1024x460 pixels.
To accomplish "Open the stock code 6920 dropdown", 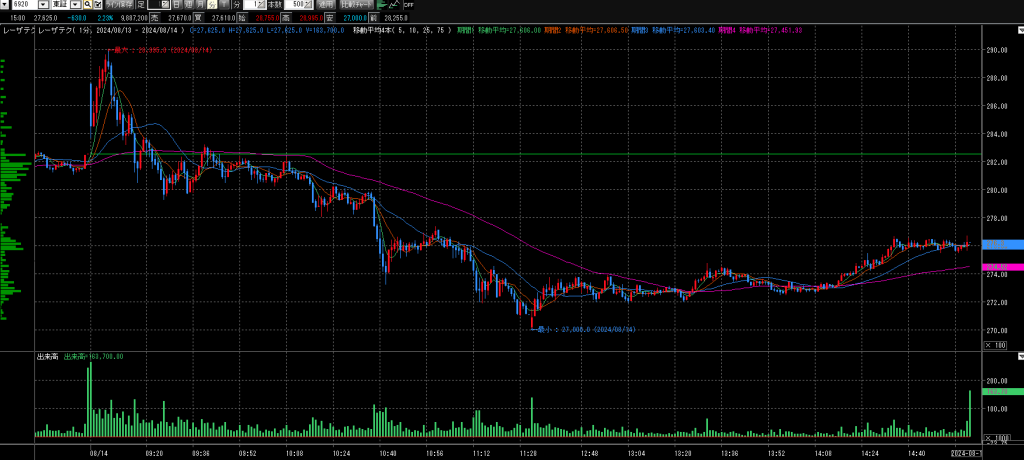I will point(43,5).
